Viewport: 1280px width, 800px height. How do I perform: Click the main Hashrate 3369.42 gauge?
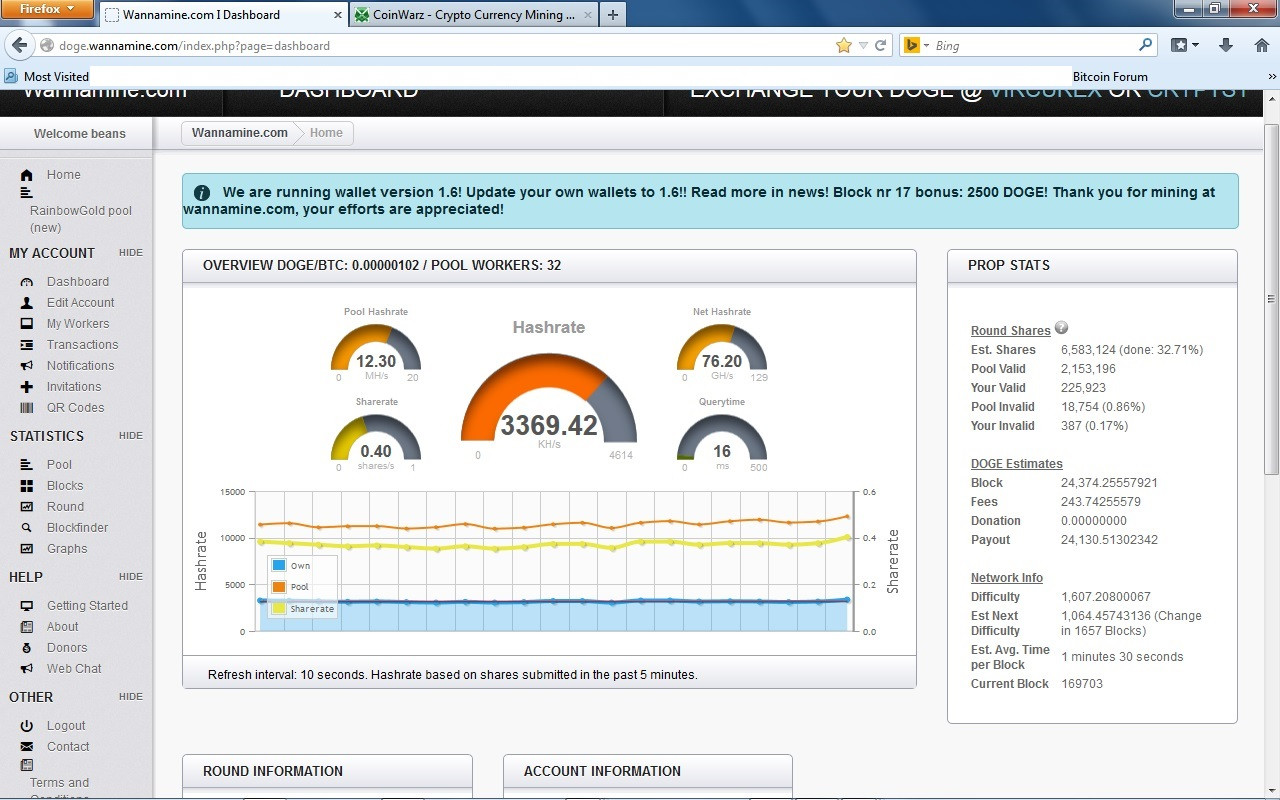(x=548, y=397)
